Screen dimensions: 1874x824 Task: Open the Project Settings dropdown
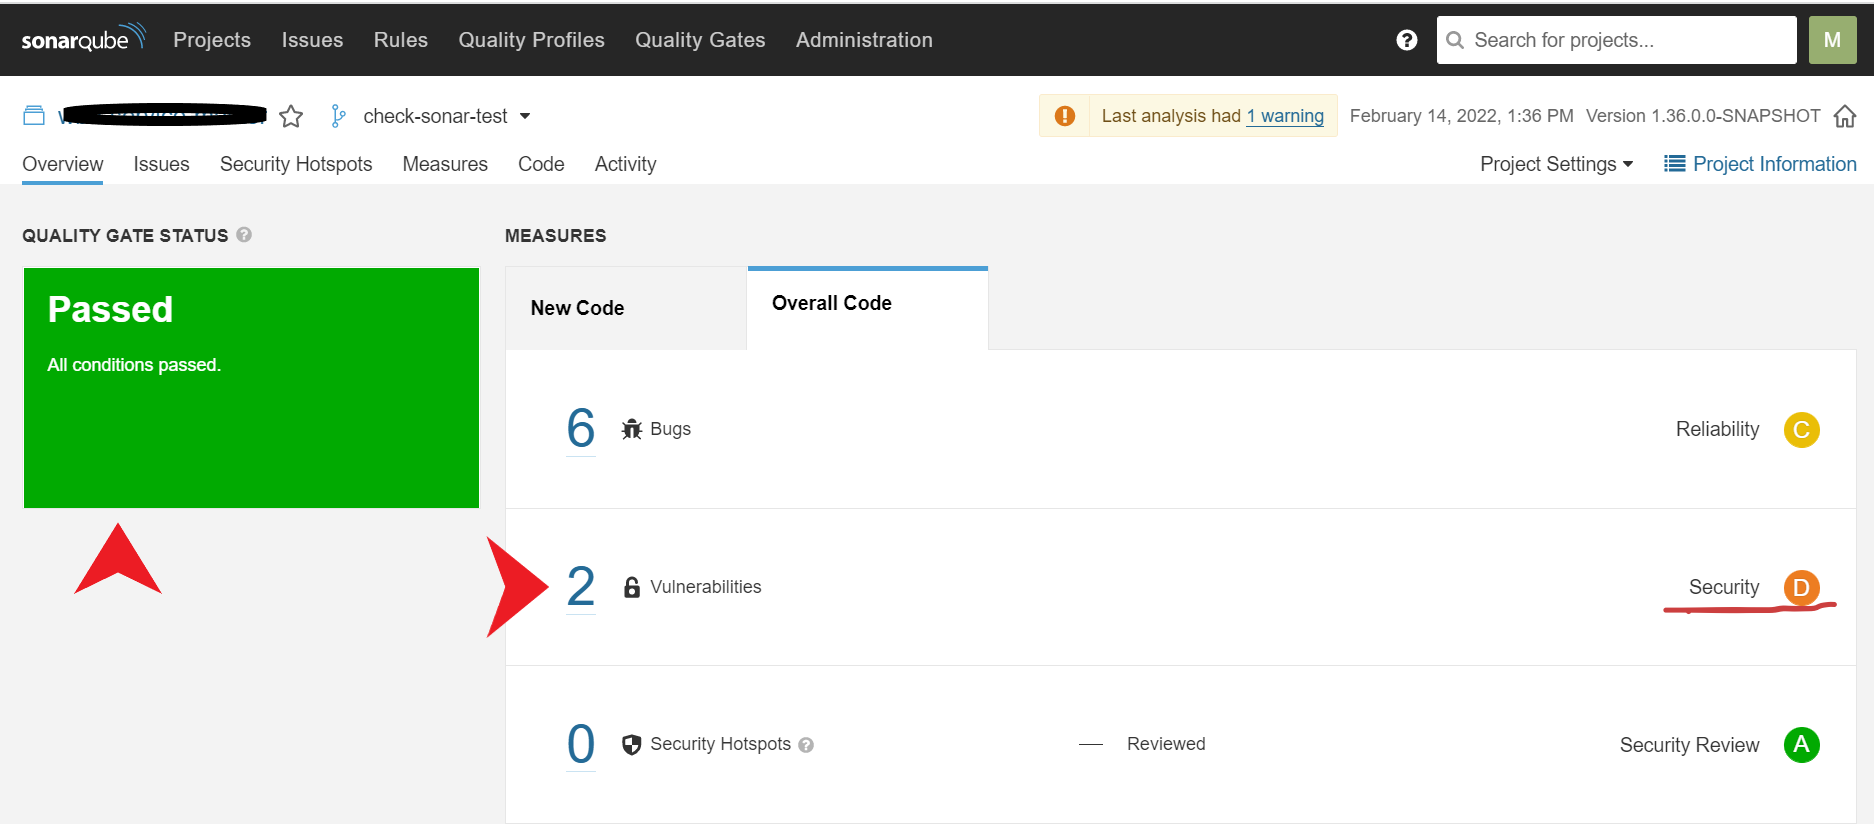(1555, 164)
